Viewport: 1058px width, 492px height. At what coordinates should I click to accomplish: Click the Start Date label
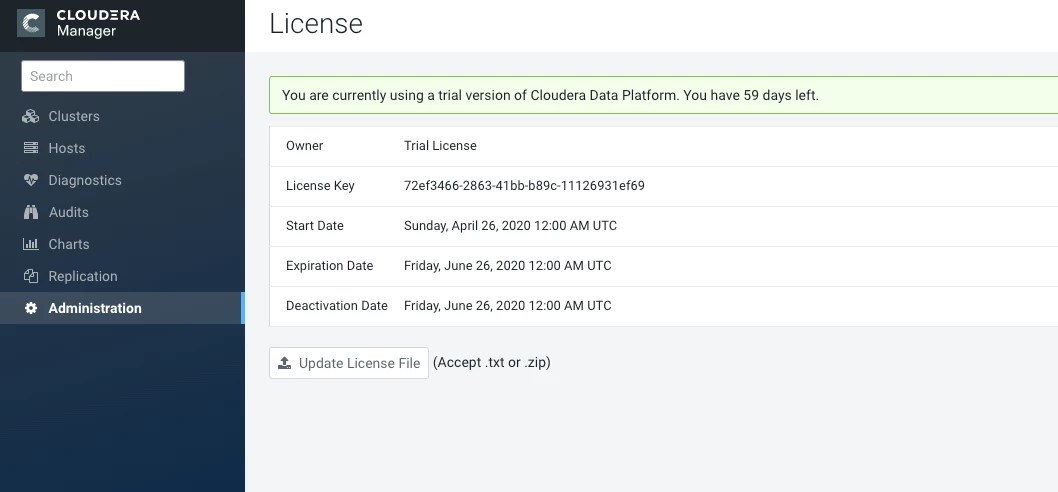(314, 225)
